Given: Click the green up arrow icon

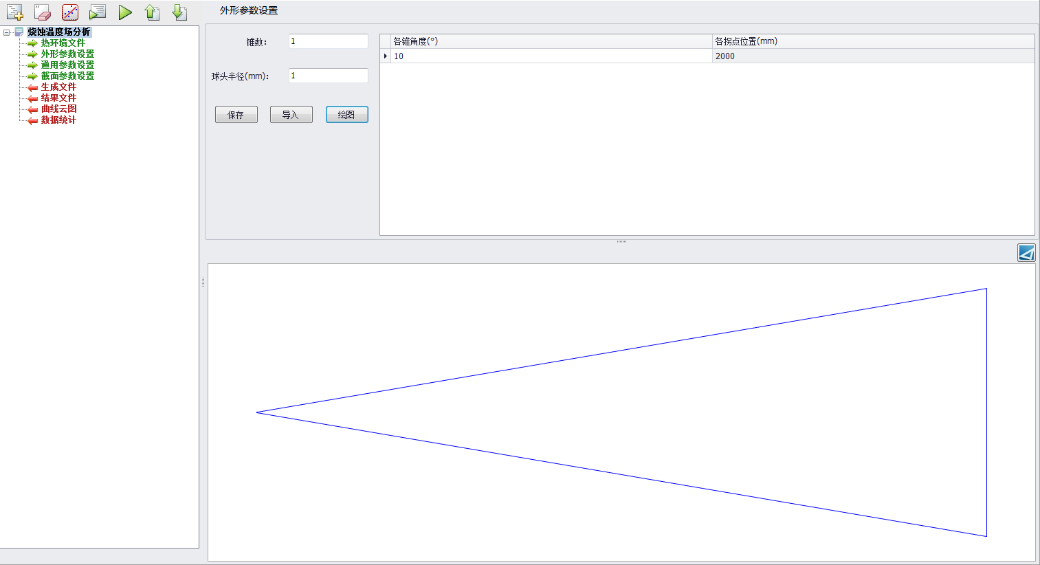Looking at the screenshot, I should coord(151,13).
